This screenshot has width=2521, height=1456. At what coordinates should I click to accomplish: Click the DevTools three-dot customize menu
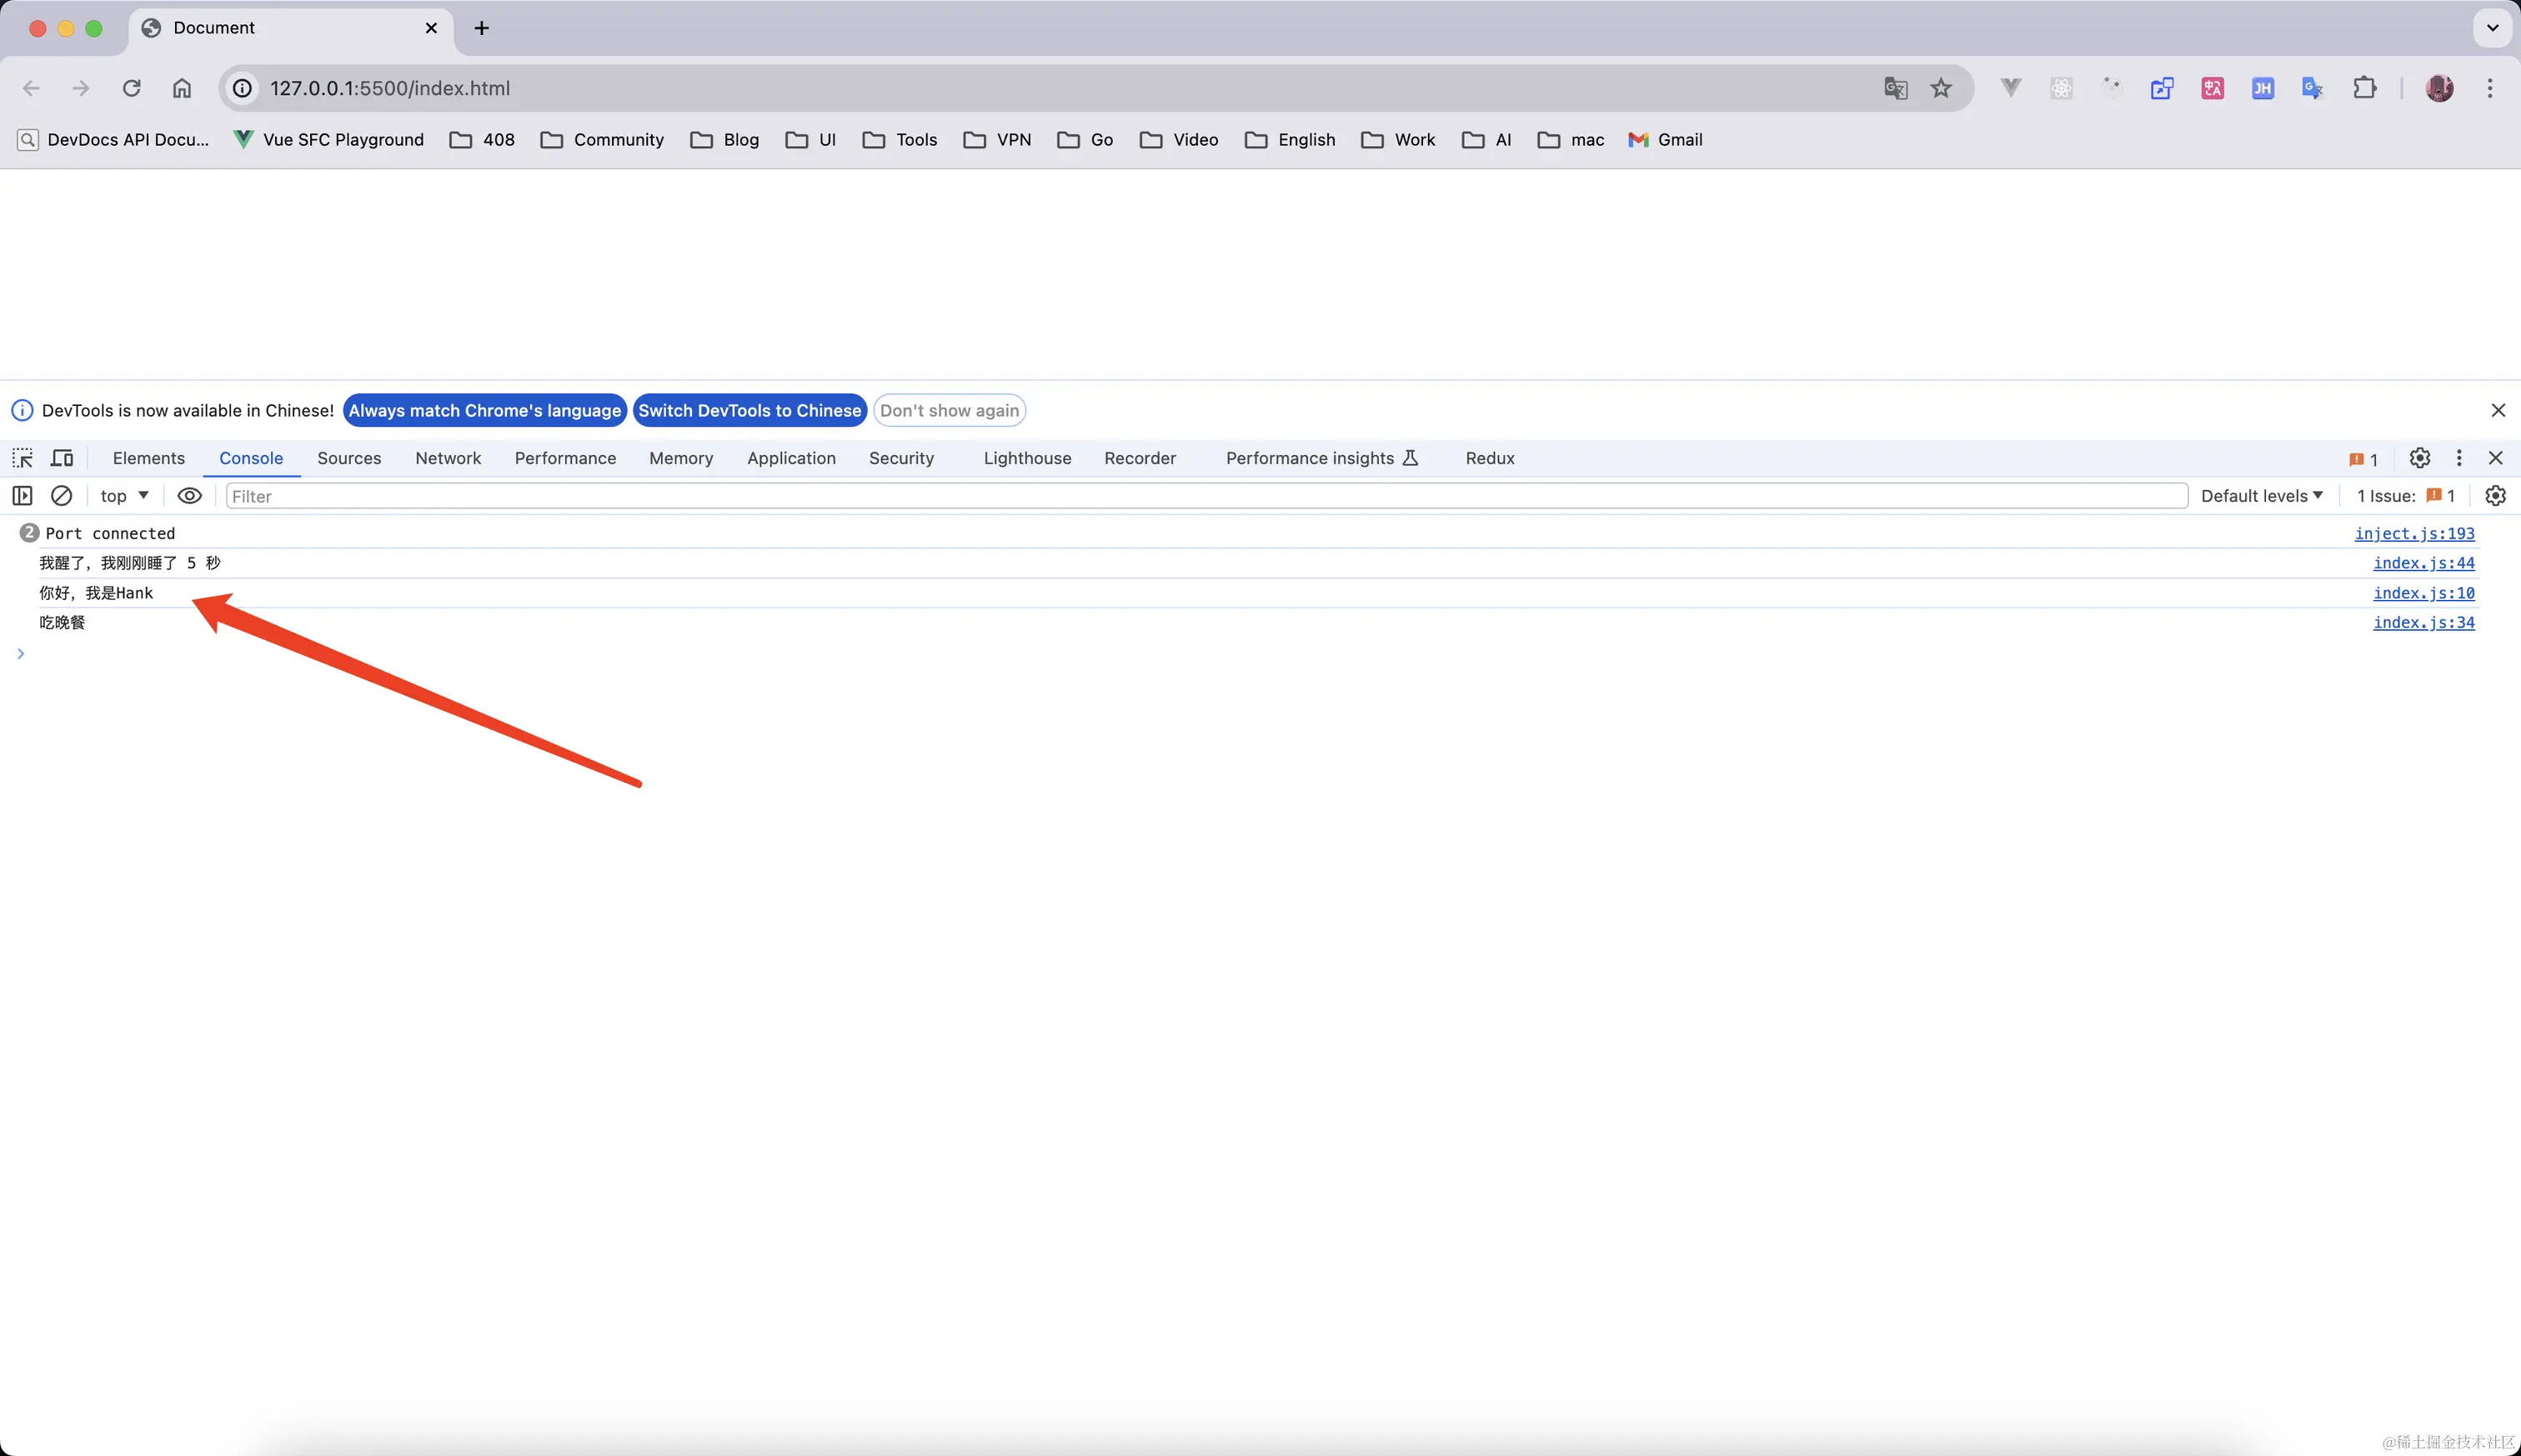(2459, 458)
